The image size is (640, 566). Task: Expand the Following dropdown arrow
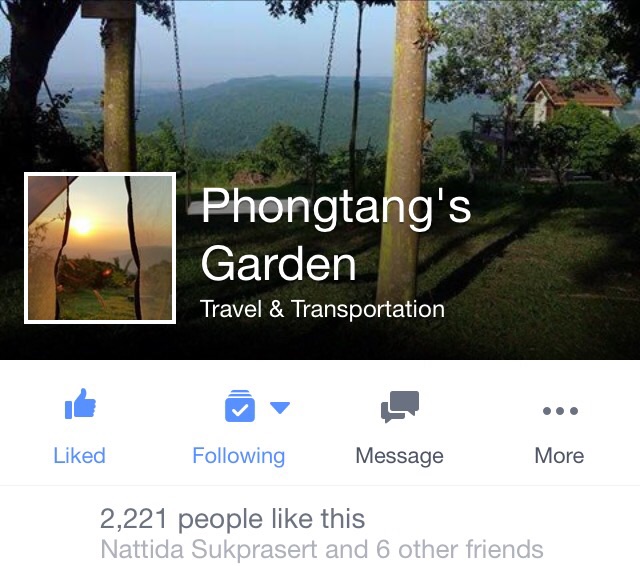click(280, 407)
